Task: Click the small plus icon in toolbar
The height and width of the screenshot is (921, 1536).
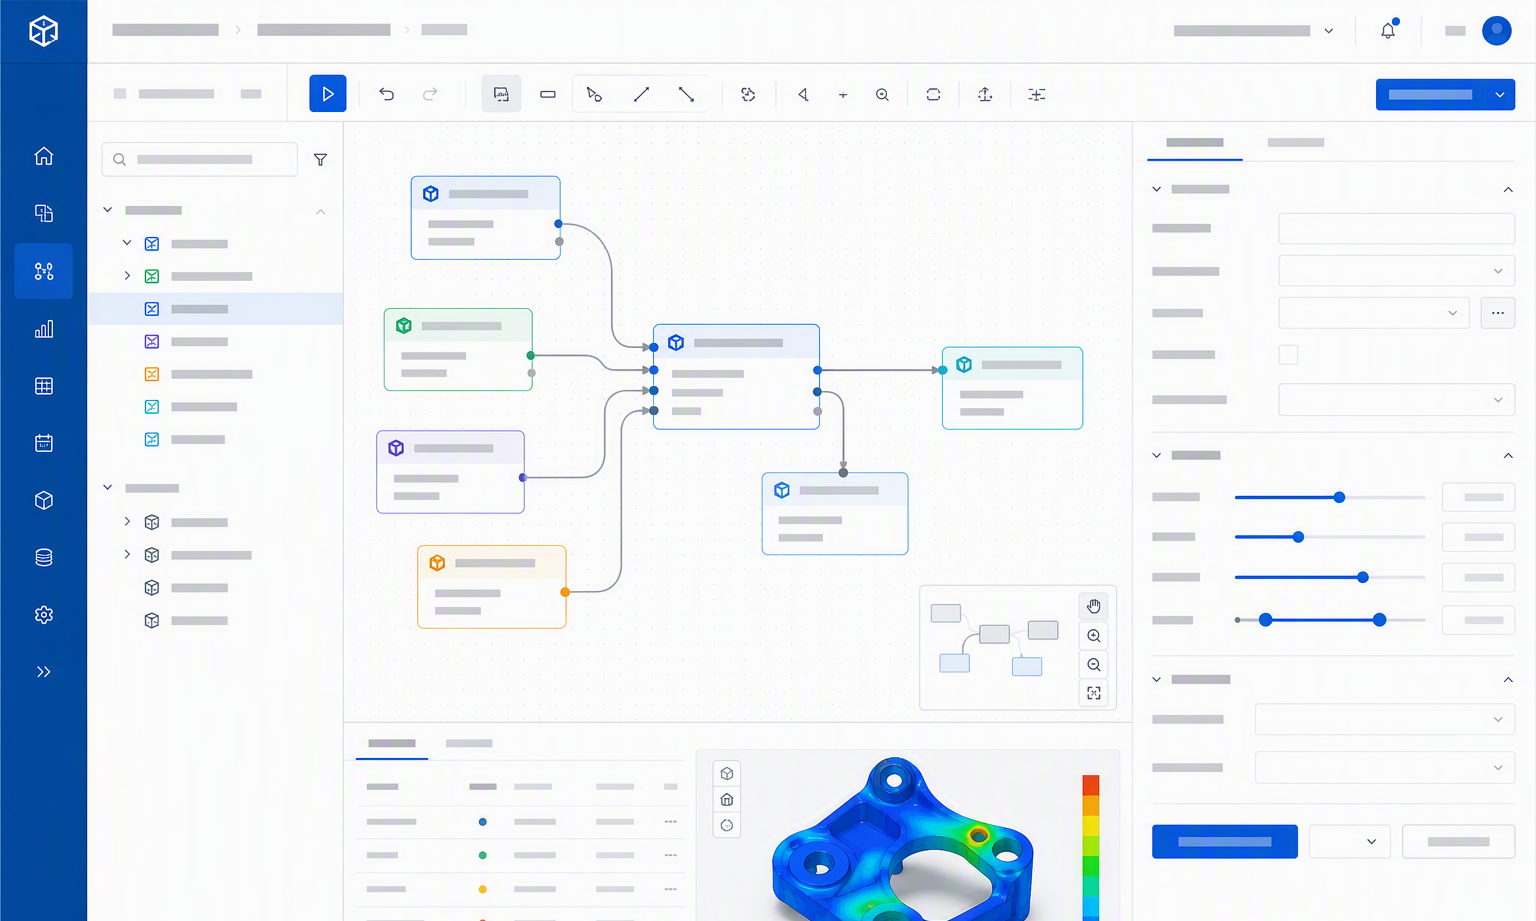Action: tap(843, 95)
